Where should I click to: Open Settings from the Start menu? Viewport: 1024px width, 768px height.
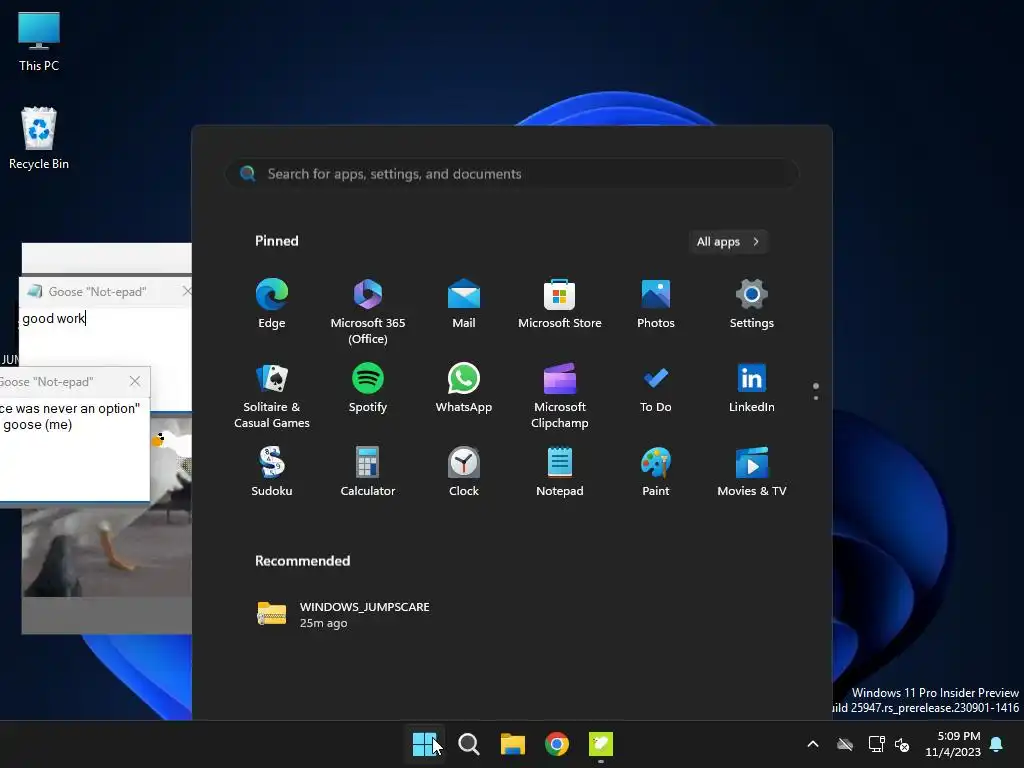[752, 304]
